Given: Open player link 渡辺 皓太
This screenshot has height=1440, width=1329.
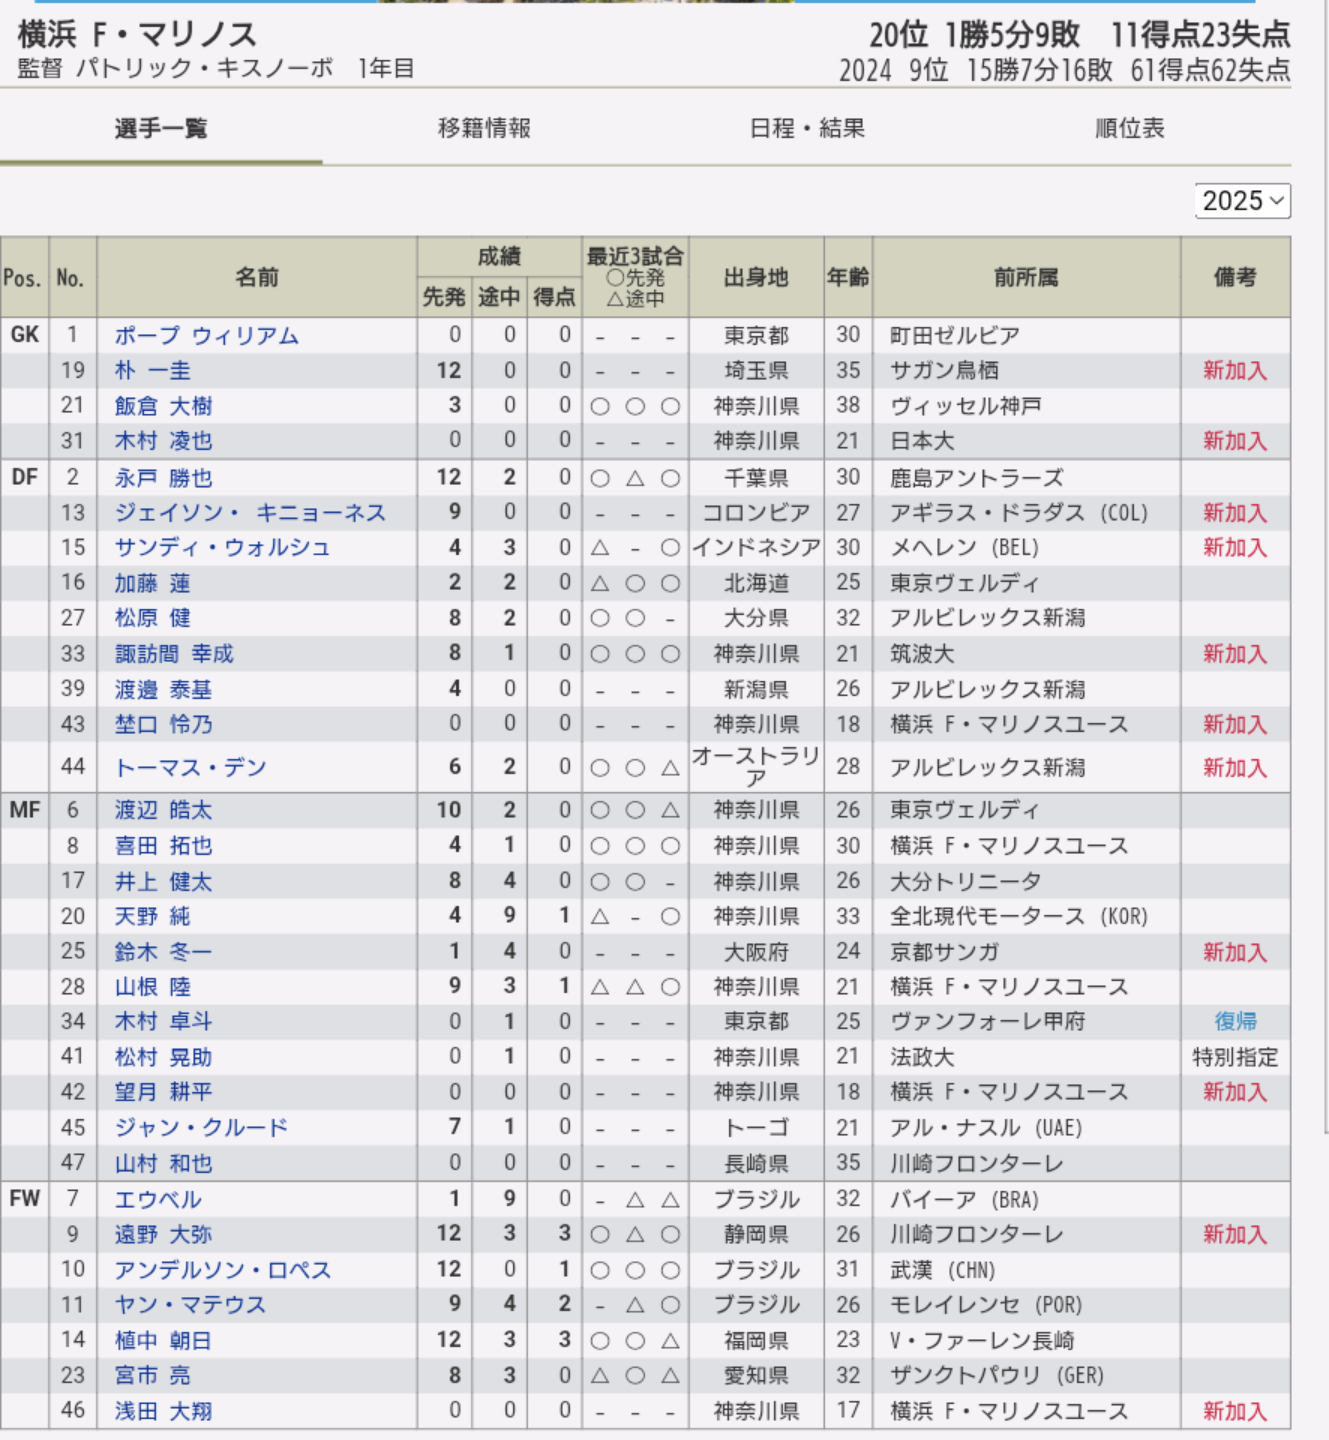Looking at the screenshot, I should (163, 810).
